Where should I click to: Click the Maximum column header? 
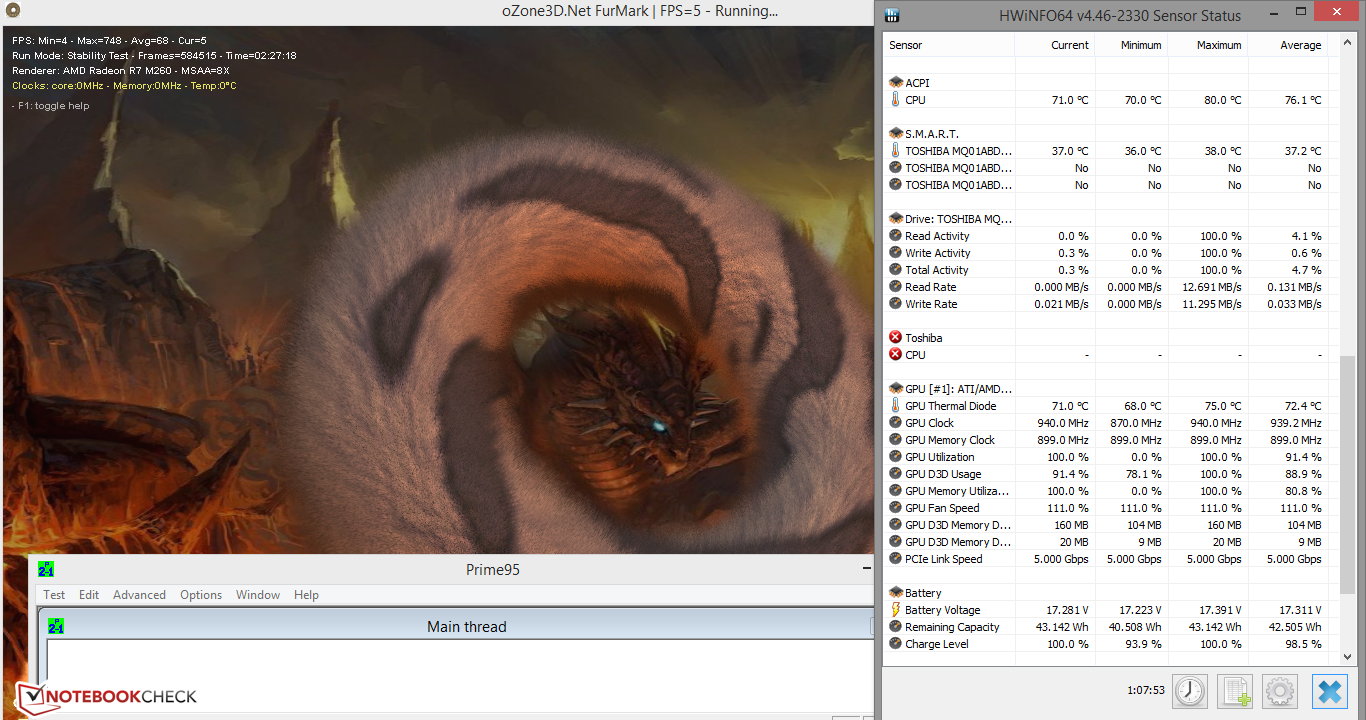pos(1208,45)
